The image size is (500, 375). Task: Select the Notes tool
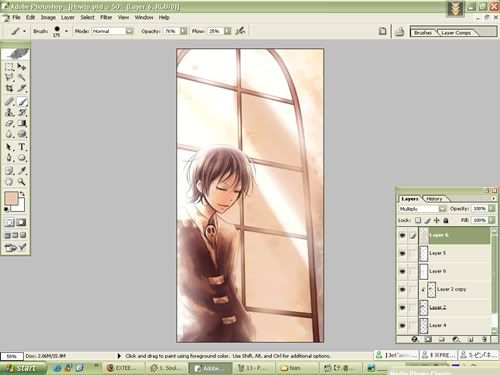pos(9,171)
